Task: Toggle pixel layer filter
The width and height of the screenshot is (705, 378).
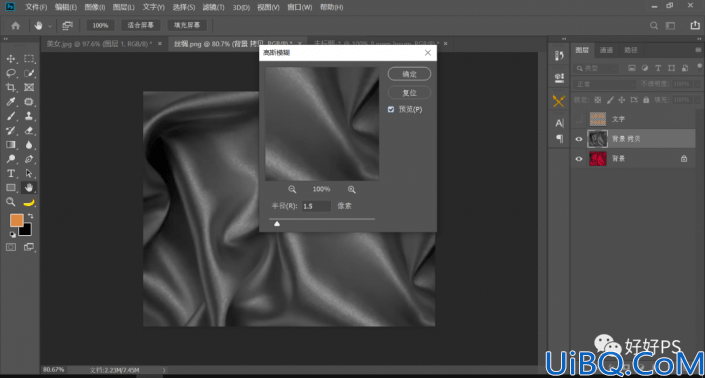Action: point(632,68)
